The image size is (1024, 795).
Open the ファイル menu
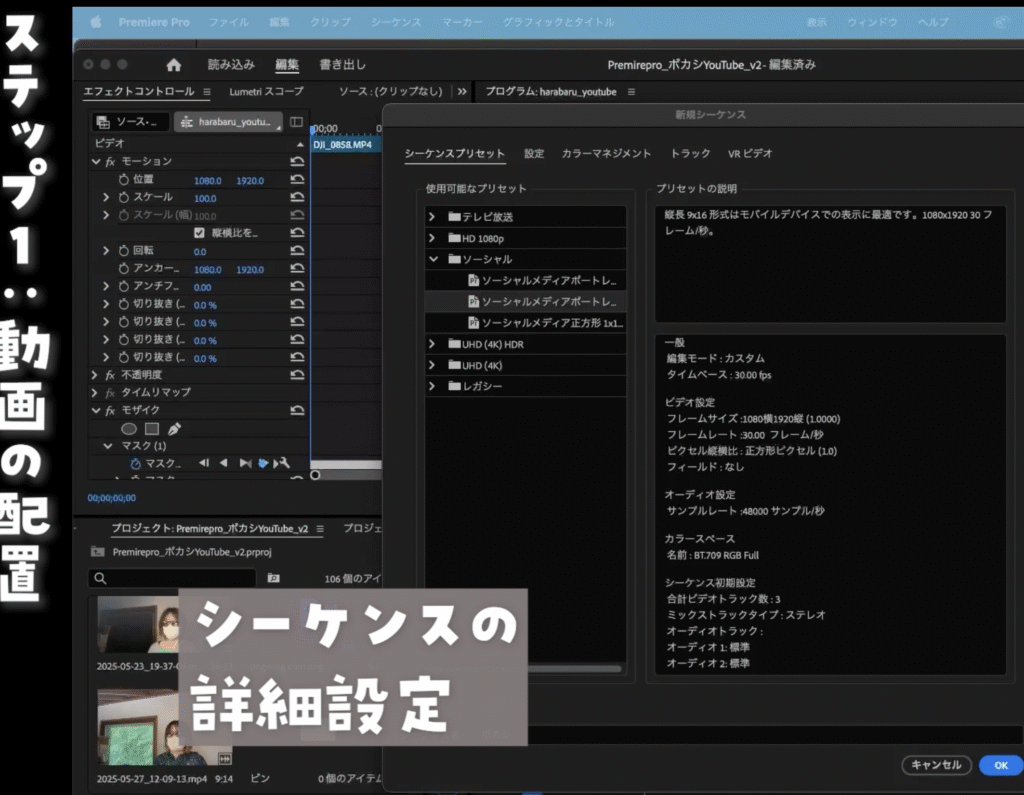click(229, 22)
